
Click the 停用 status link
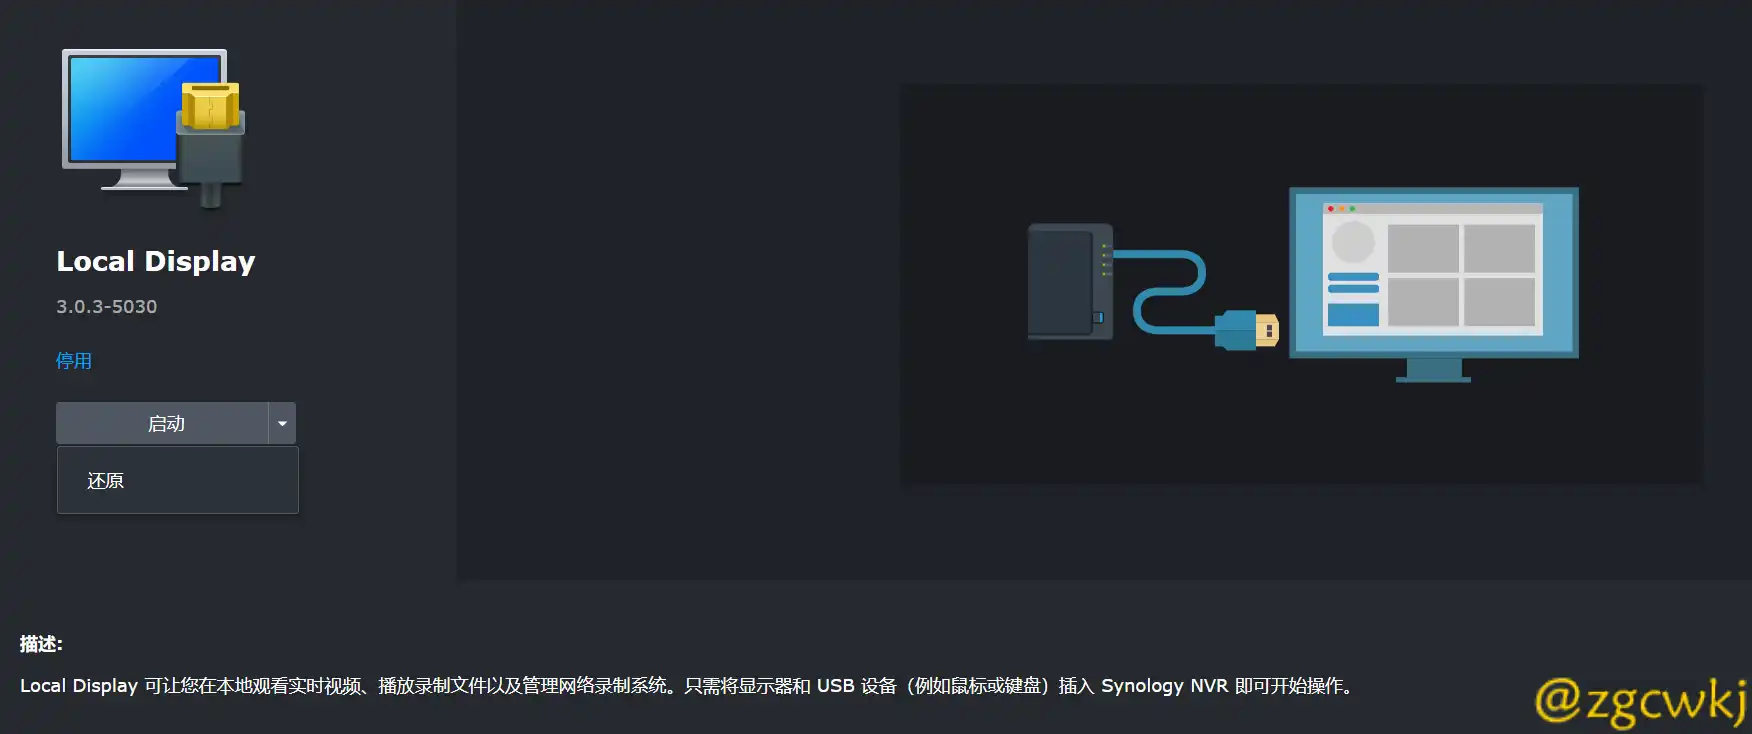point(74,360)
